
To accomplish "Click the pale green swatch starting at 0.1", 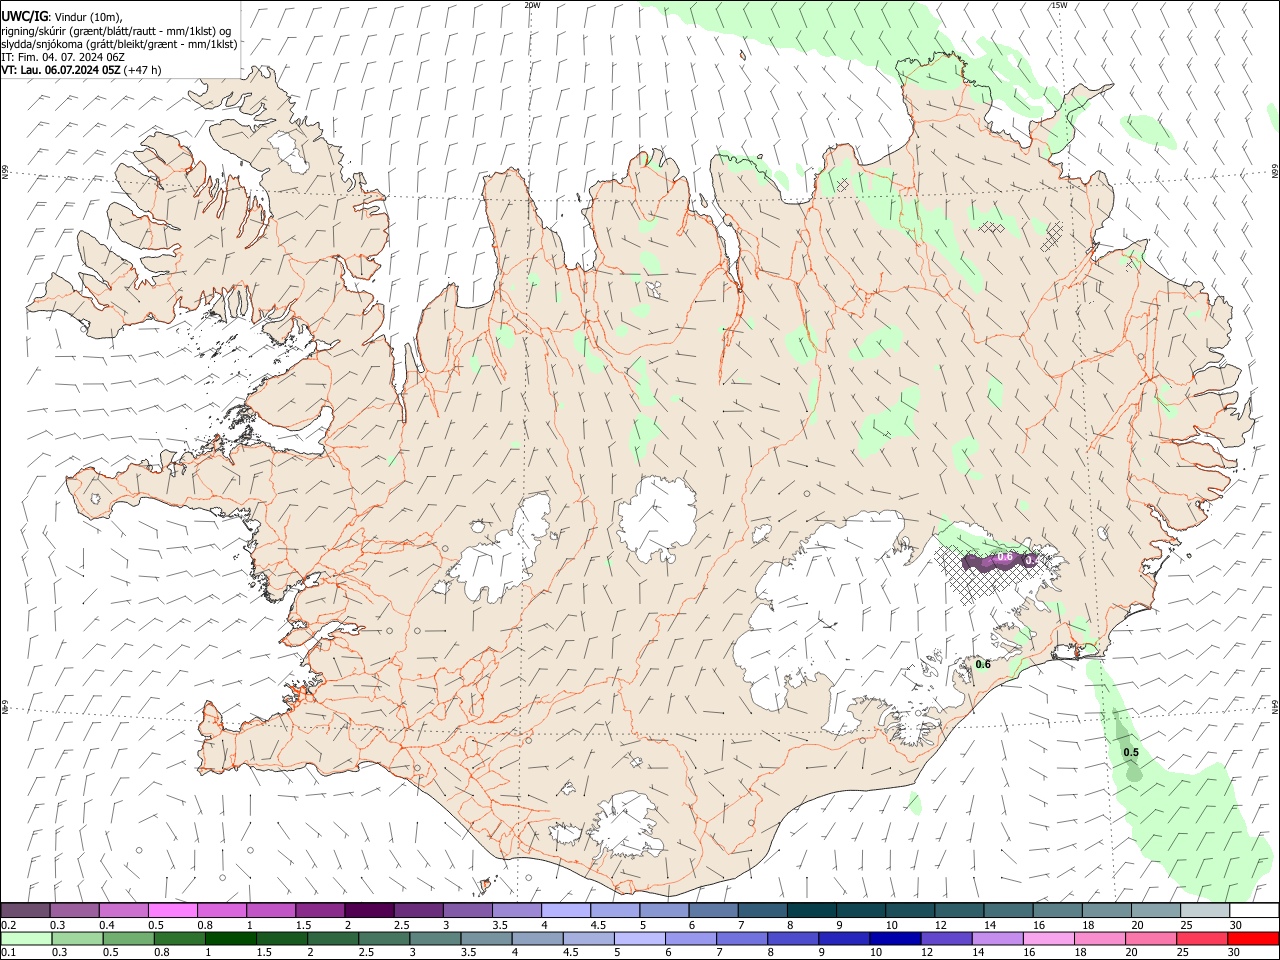I will point(26,938).
